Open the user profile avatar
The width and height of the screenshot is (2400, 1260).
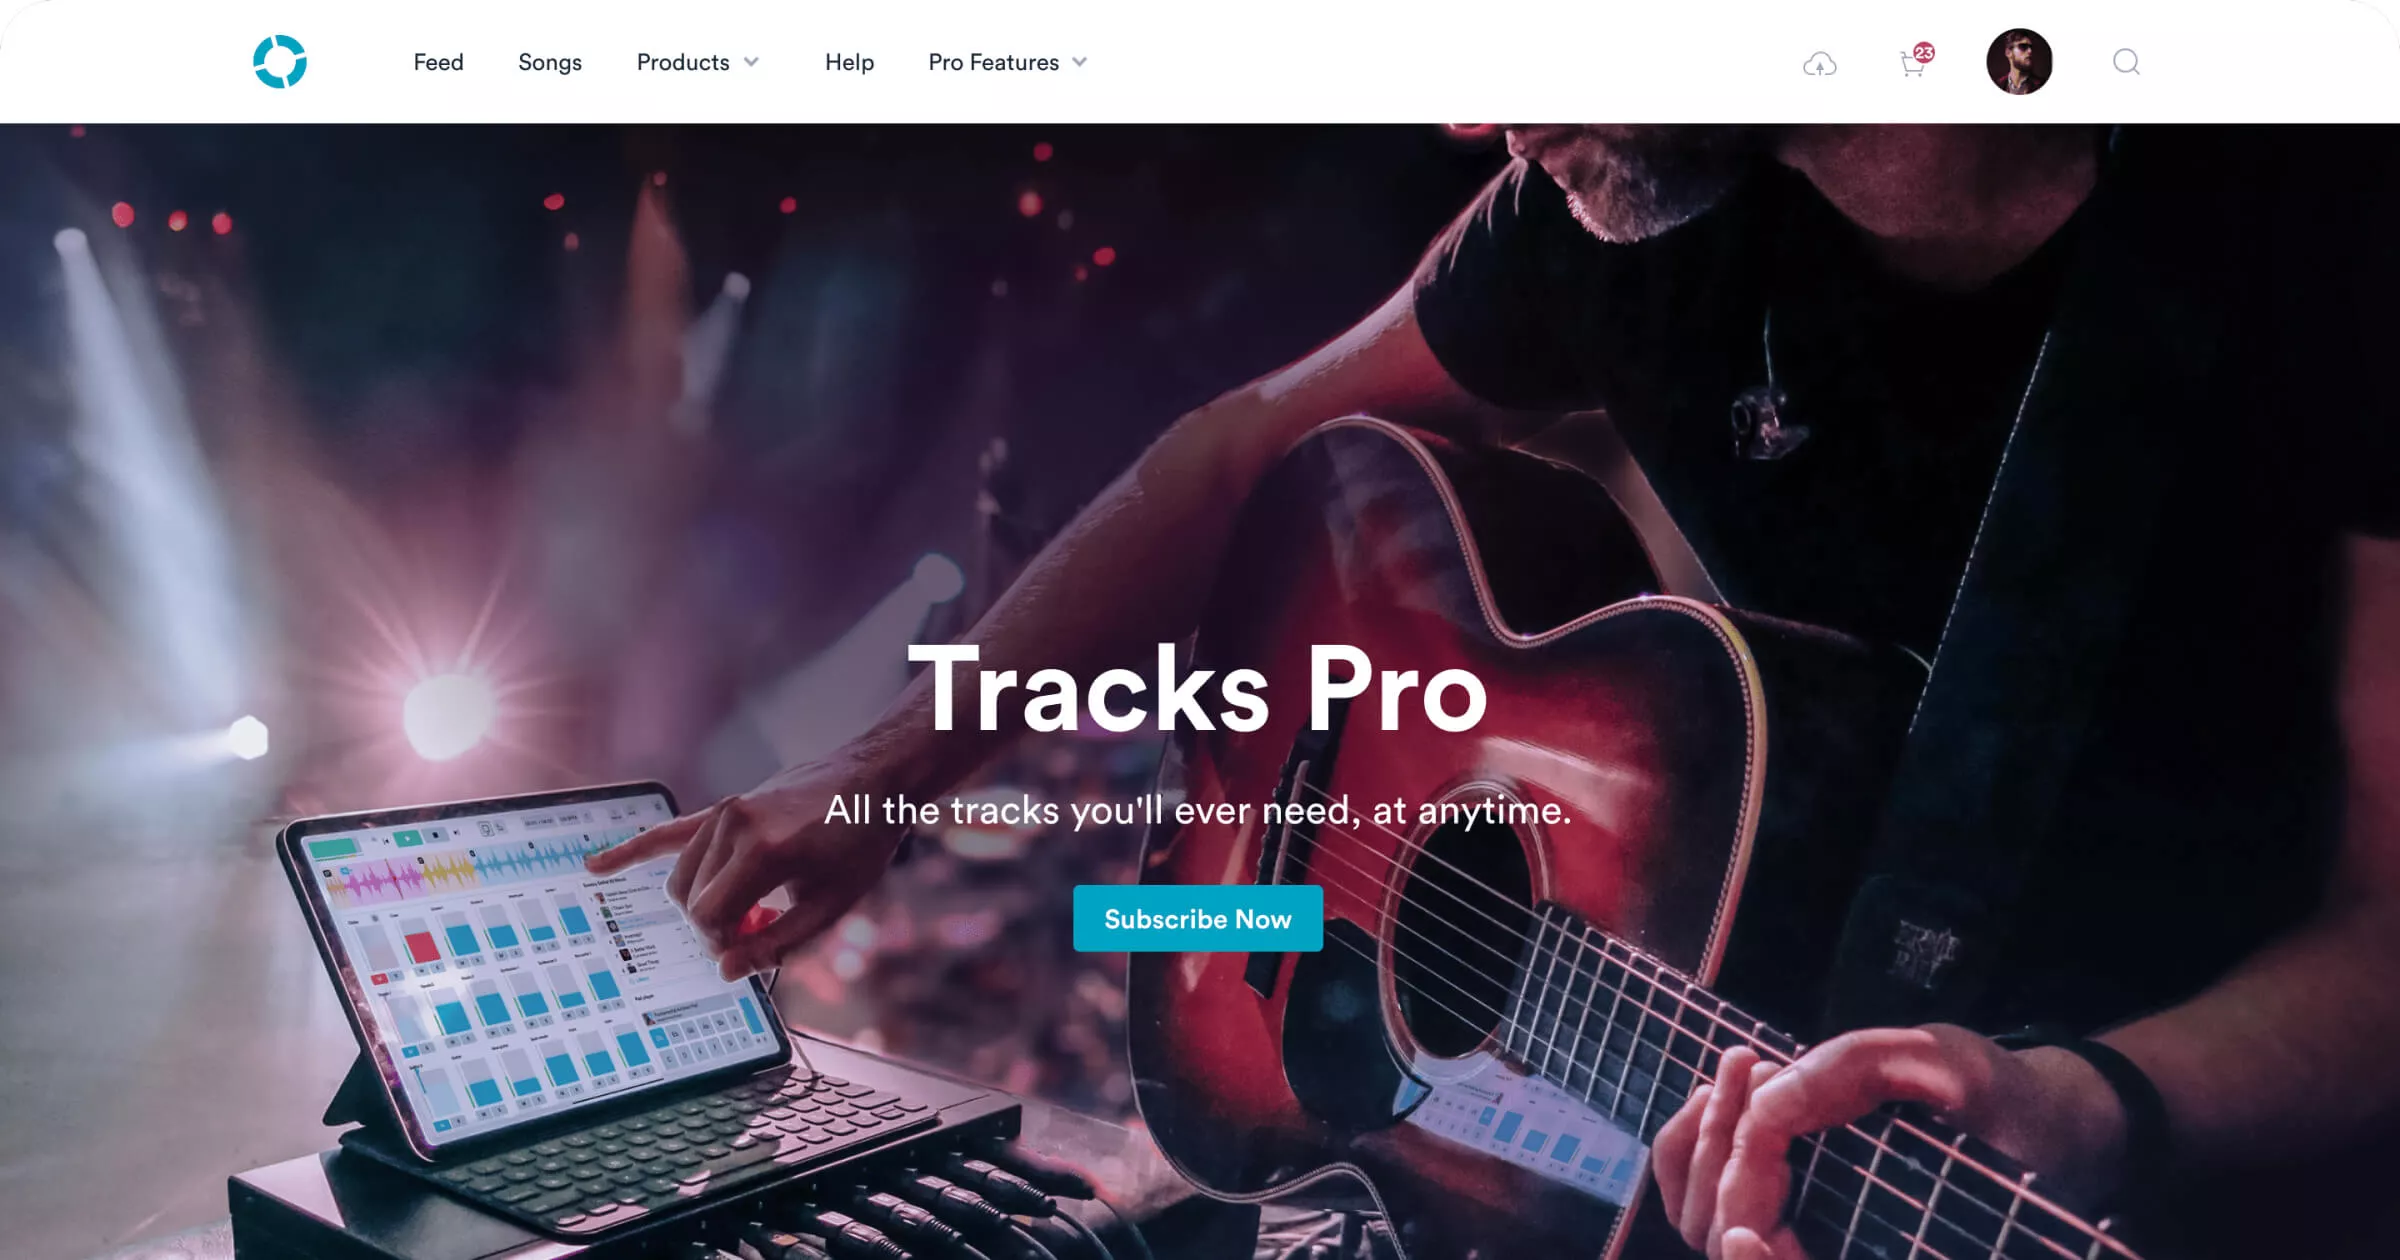tap(2019, 62)
